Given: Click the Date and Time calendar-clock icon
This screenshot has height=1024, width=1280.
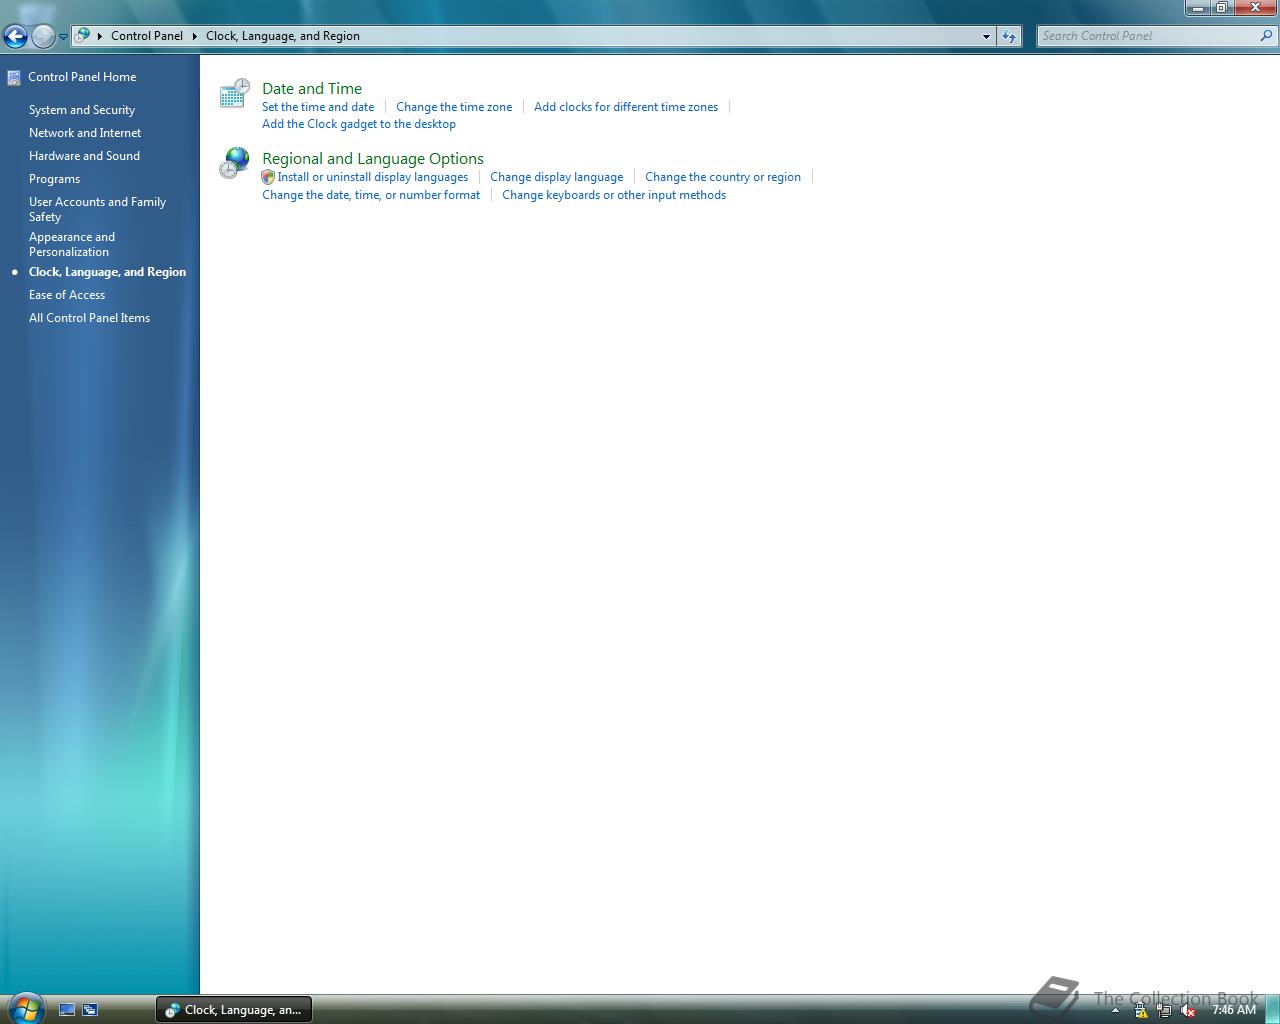Looking at the screenshot, I should tap(234, 93).
